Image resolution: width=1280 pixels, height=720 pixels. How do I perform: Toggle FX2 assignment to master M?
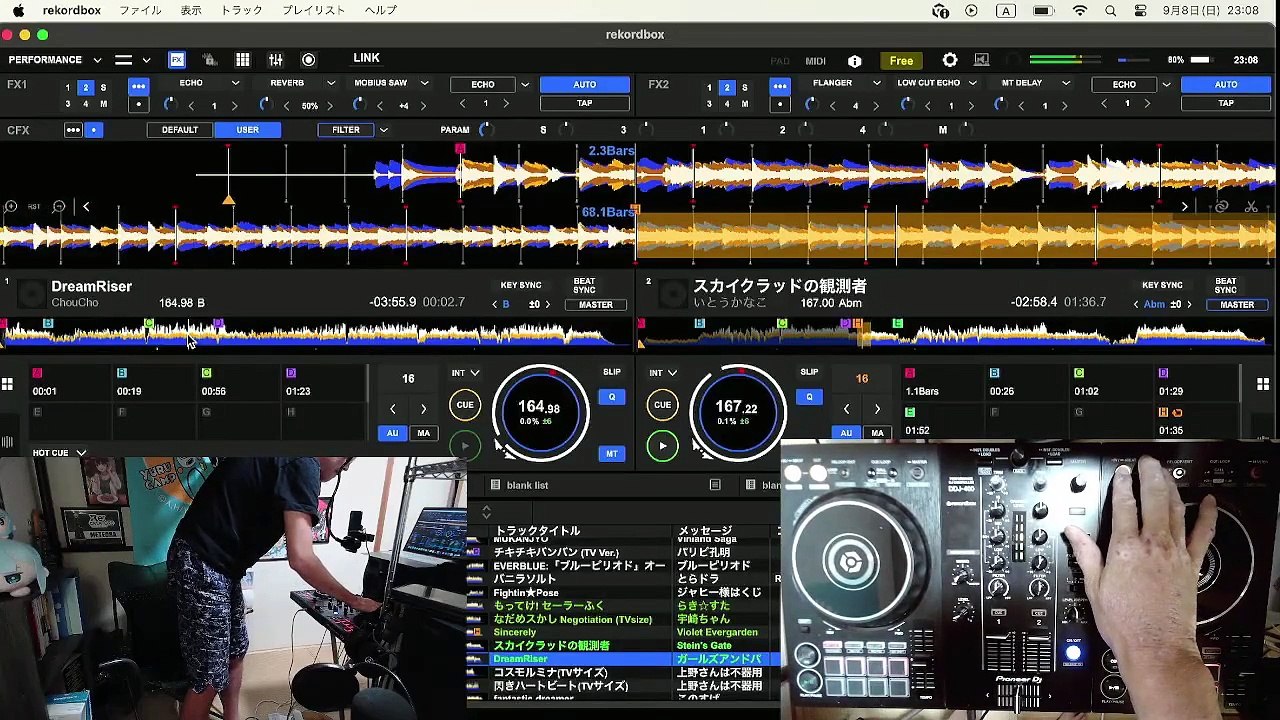coord(744,104)
